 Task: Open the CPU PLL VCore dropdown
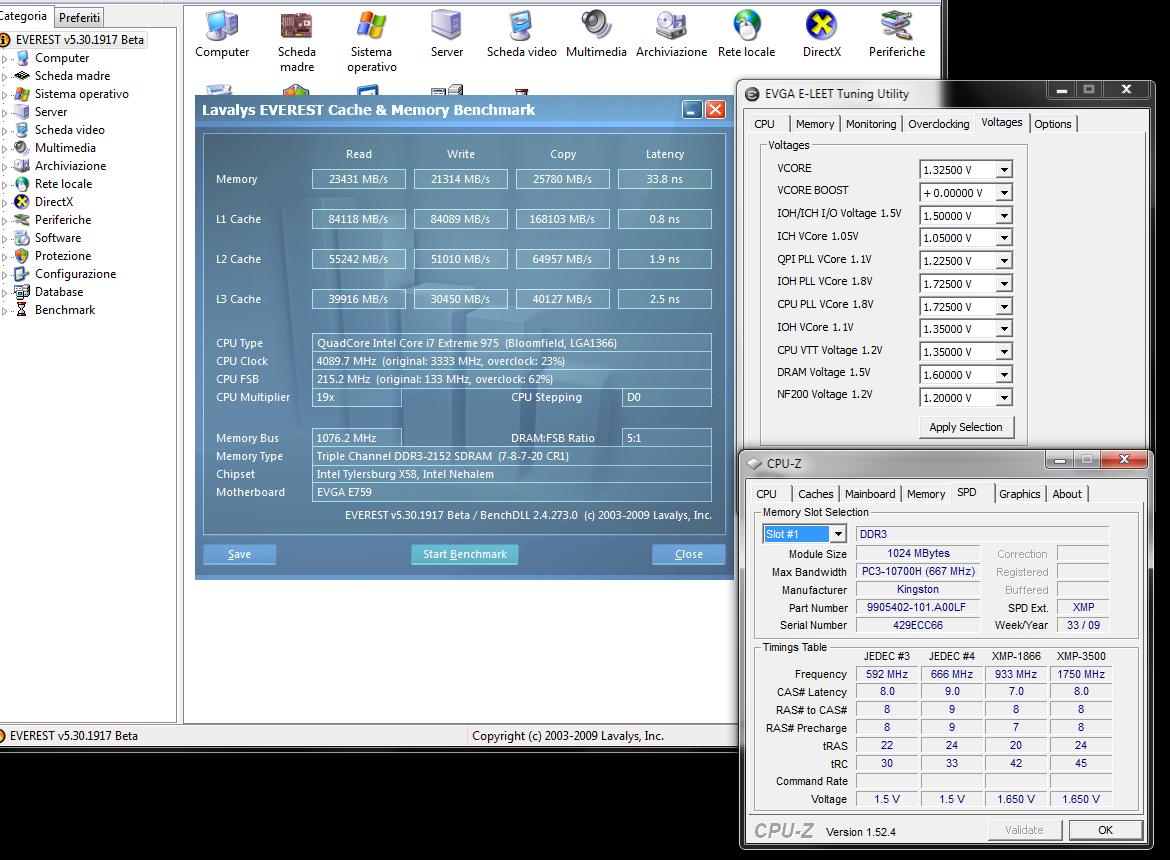click(1004, 307)
